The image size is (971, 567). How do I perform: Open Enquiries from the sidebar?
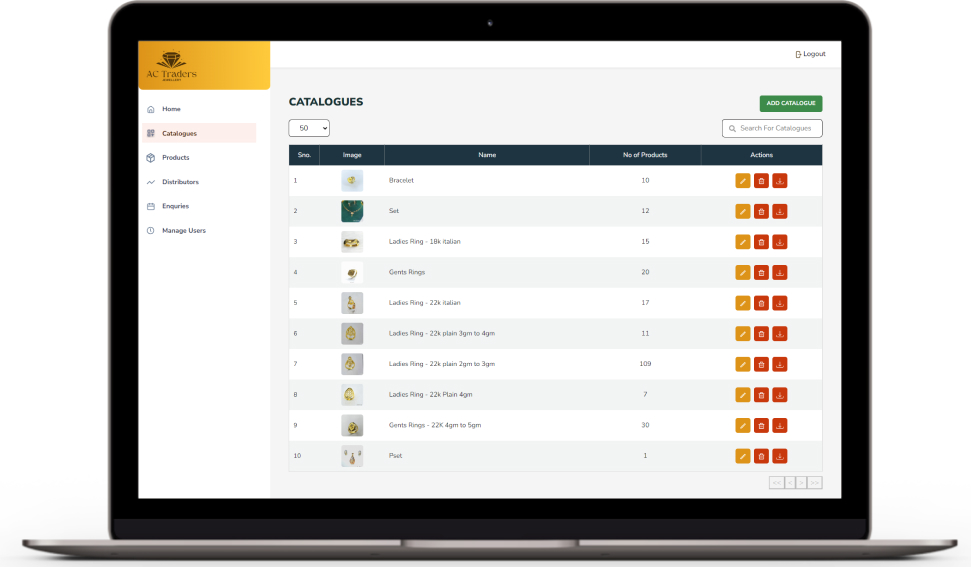[175, 206]
